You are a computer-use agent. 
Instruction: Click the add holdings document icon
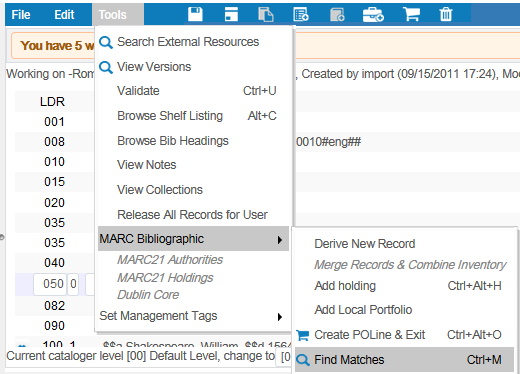click(337, 15)
